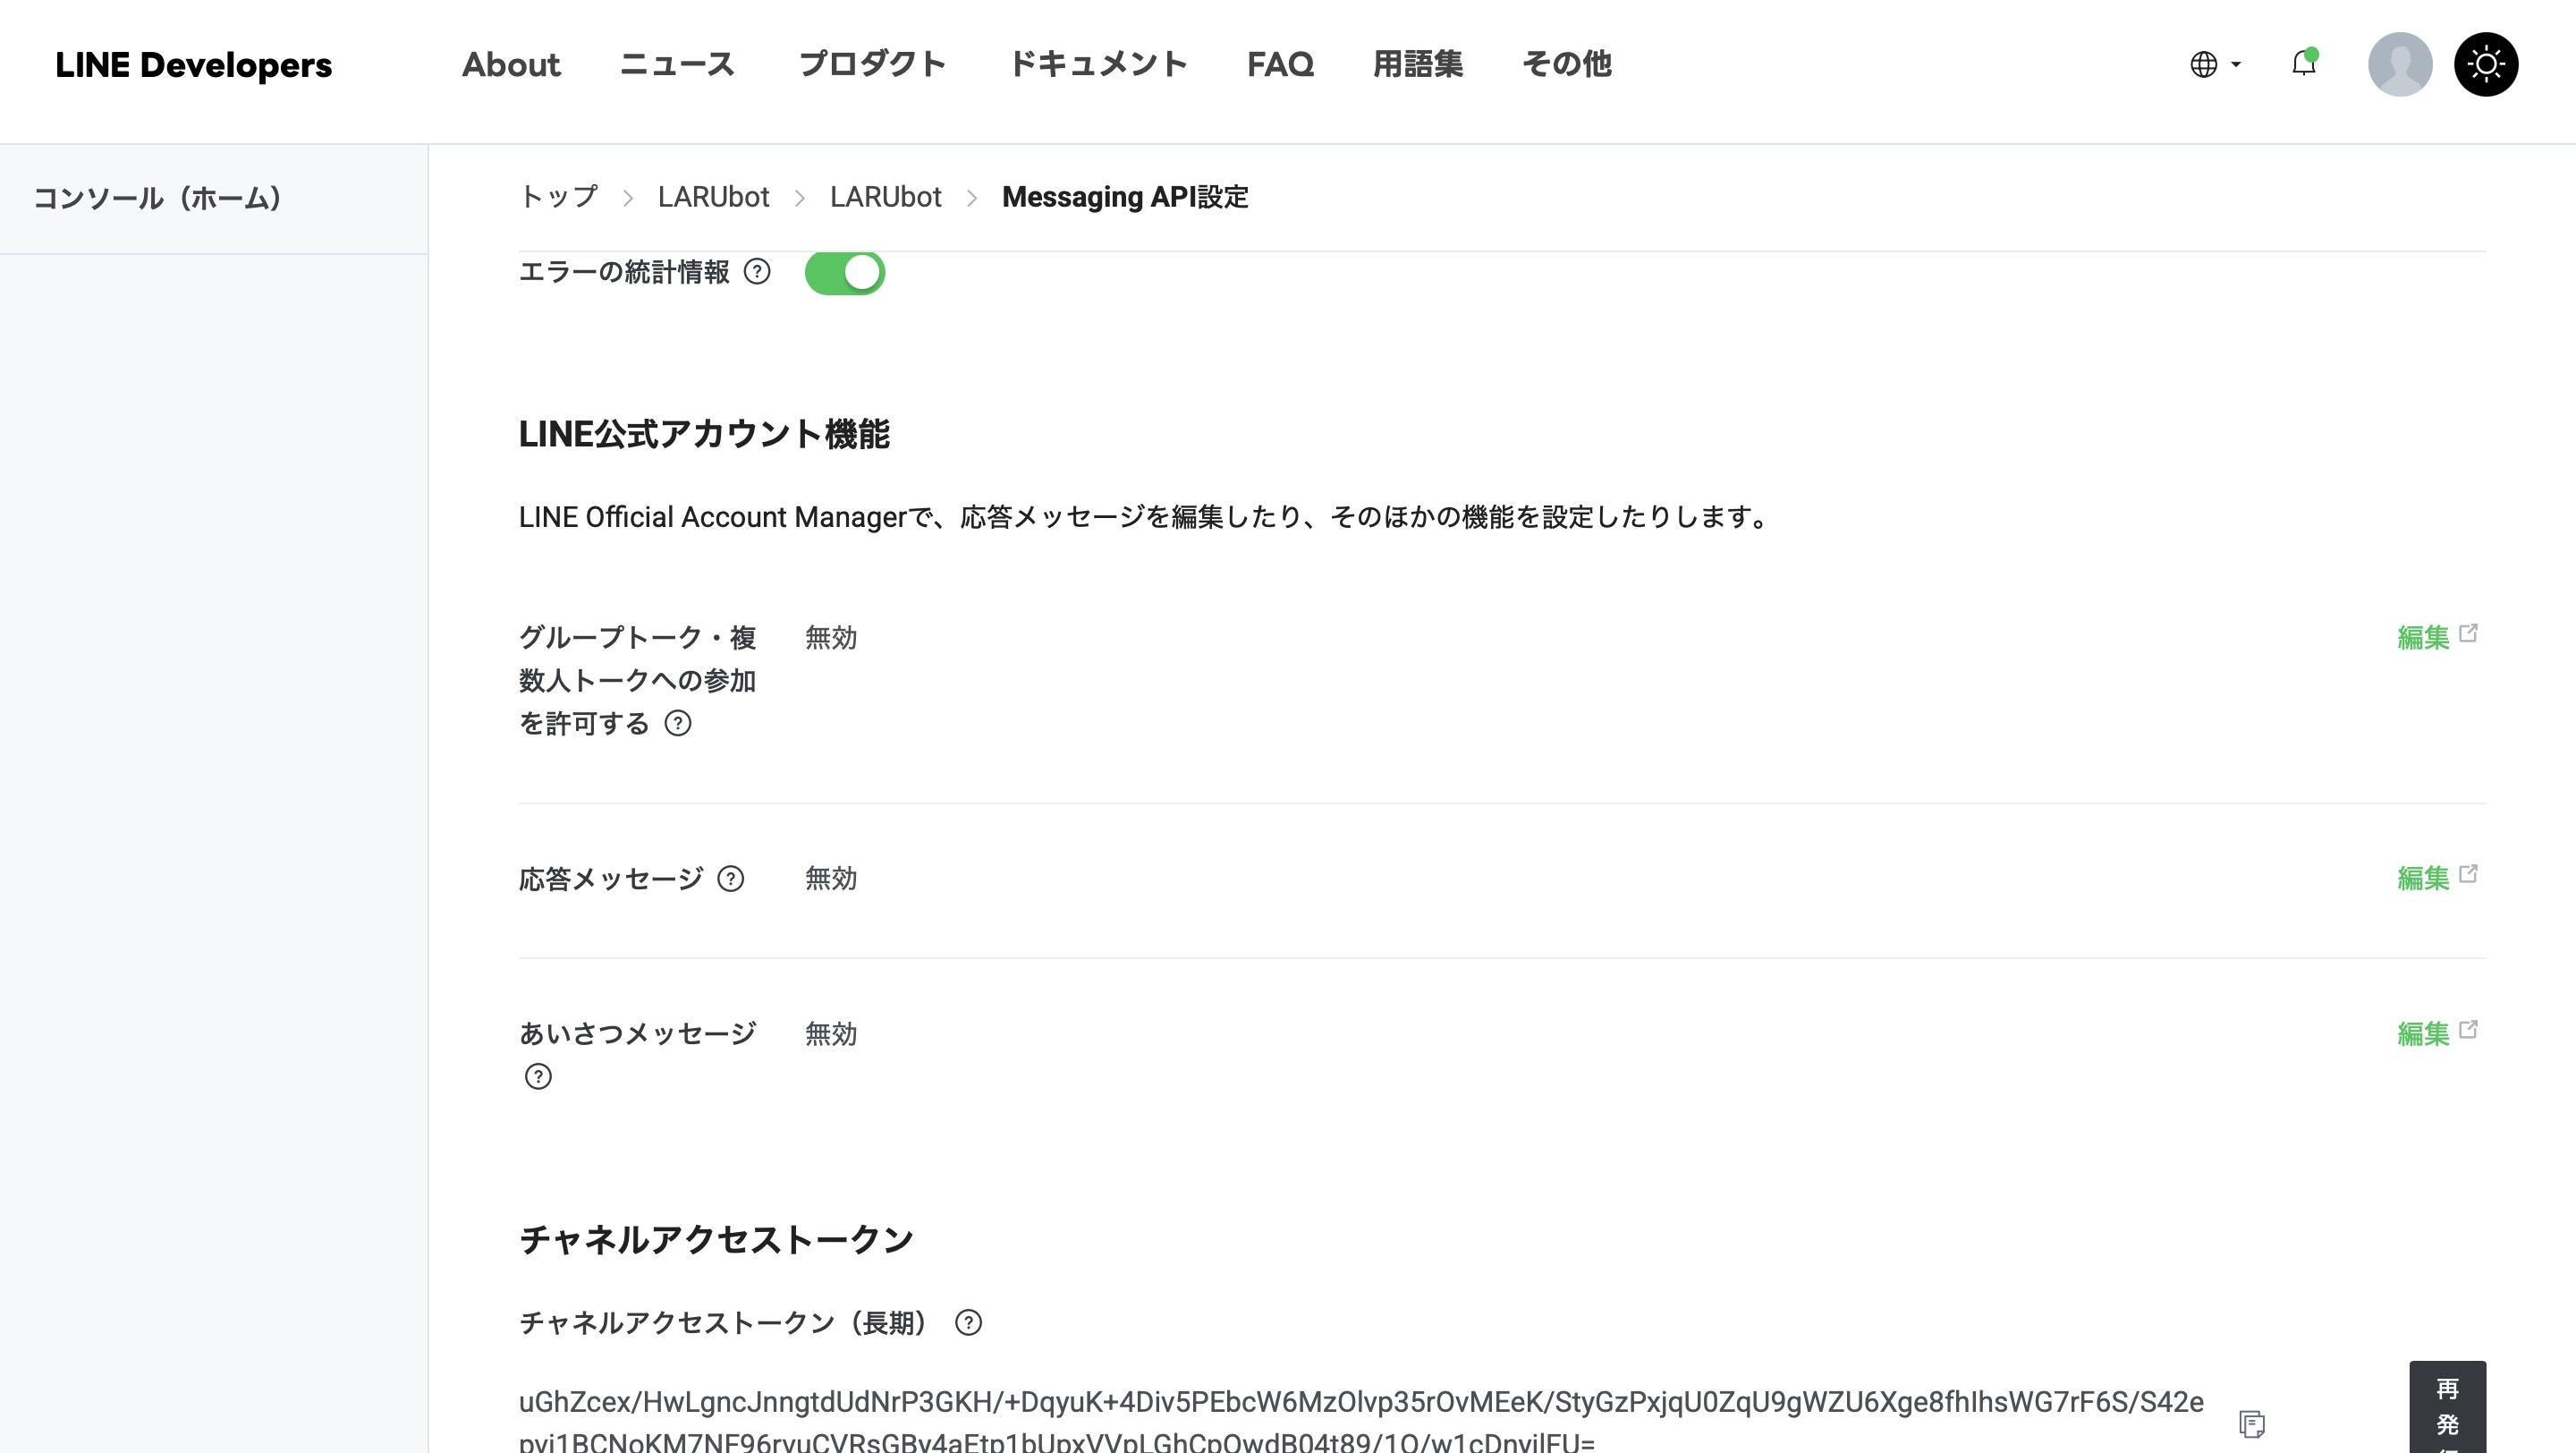
Task: Show help tooltip for あいさつメッセージ
Action: pyautogui.click(x=538, y=1077)
